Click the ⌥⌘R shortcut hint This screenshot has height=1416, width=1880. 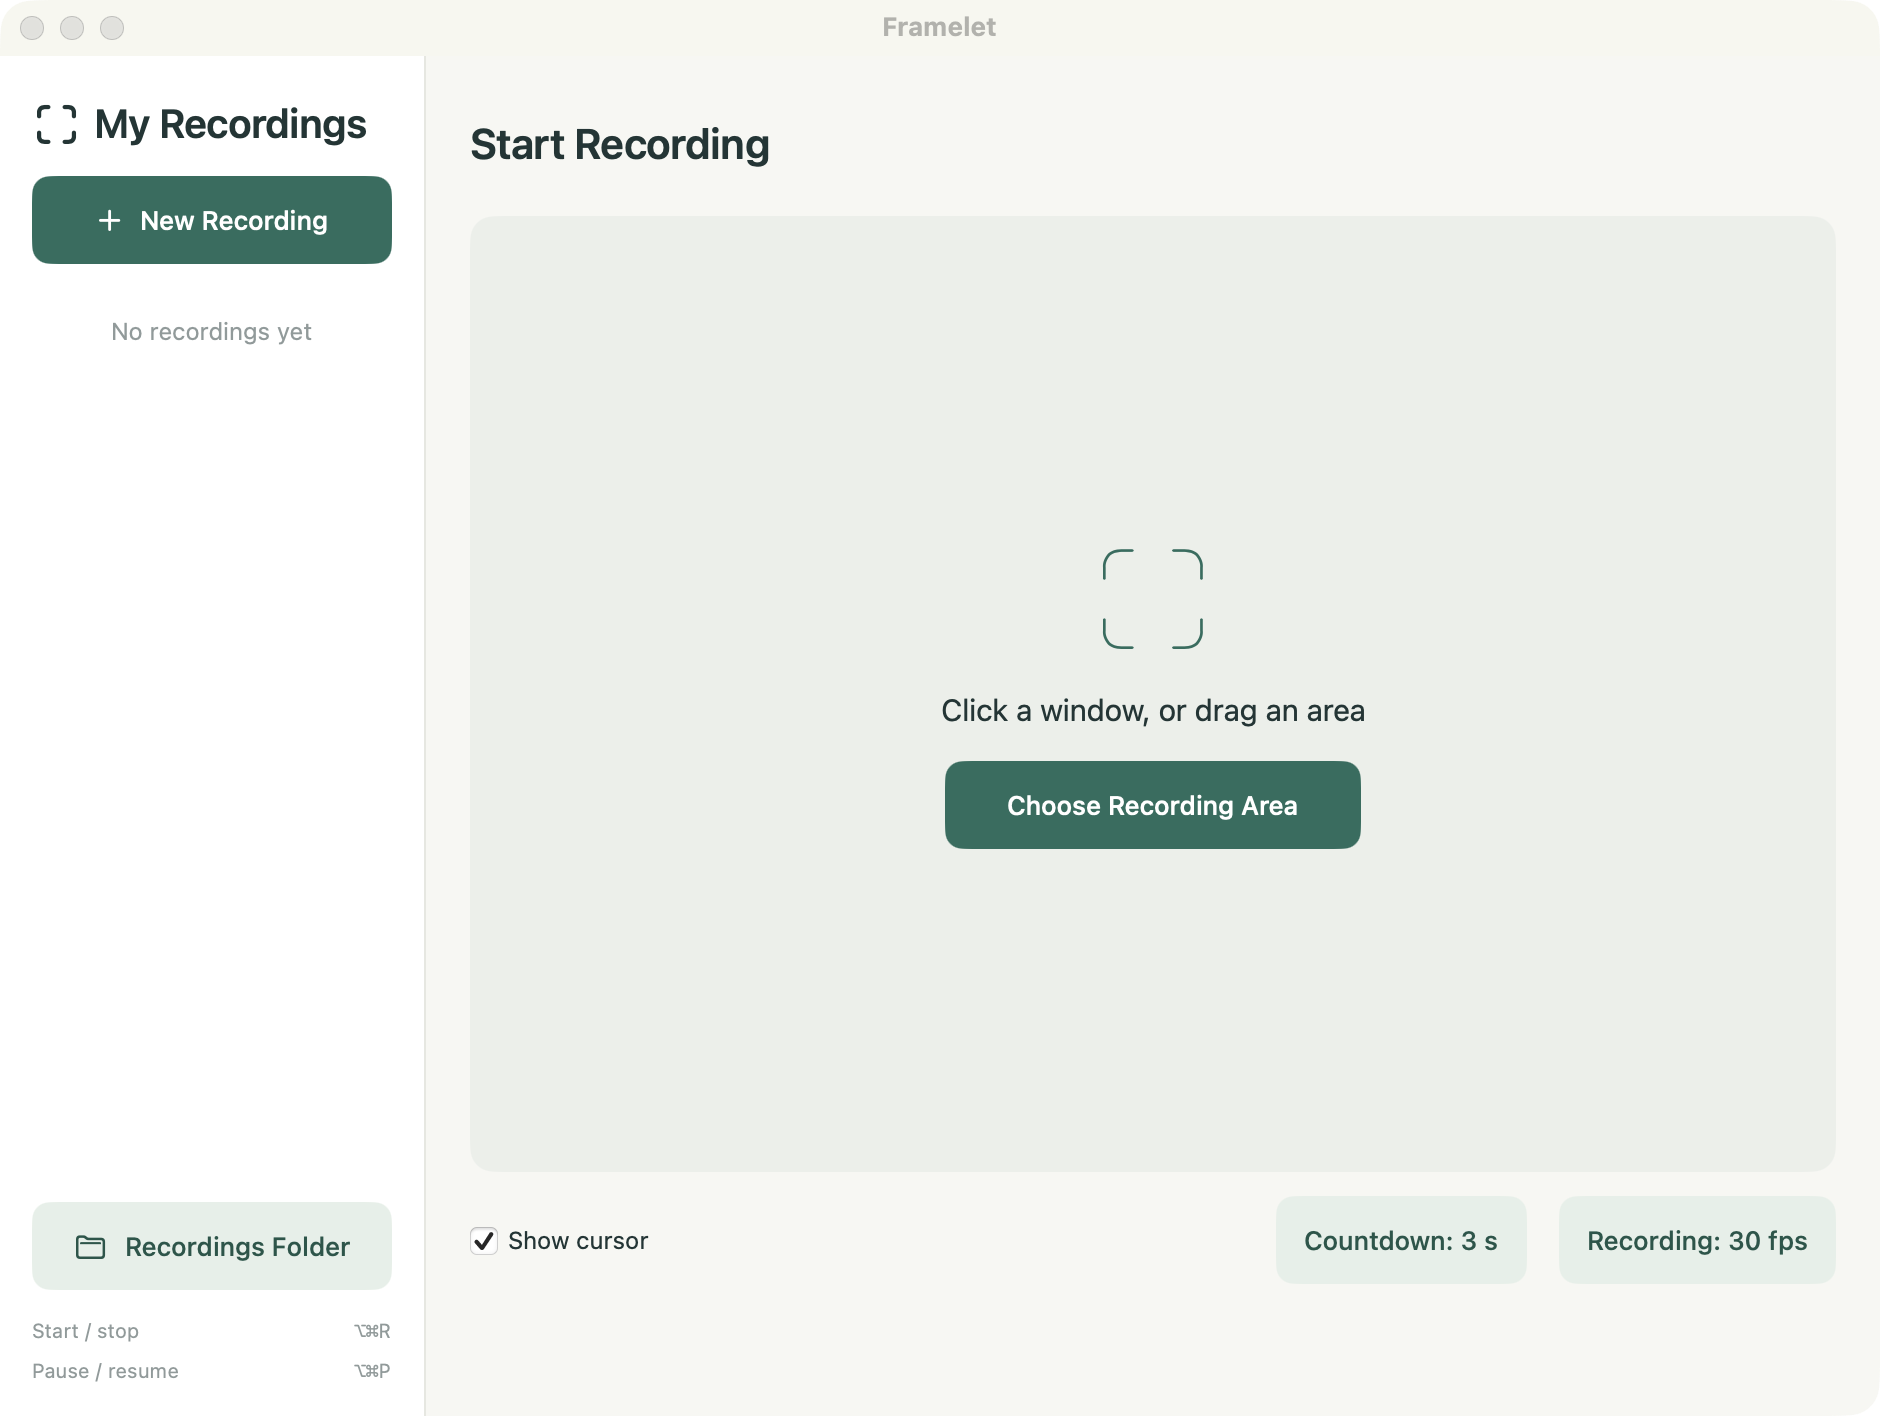tap(372, 1331)
